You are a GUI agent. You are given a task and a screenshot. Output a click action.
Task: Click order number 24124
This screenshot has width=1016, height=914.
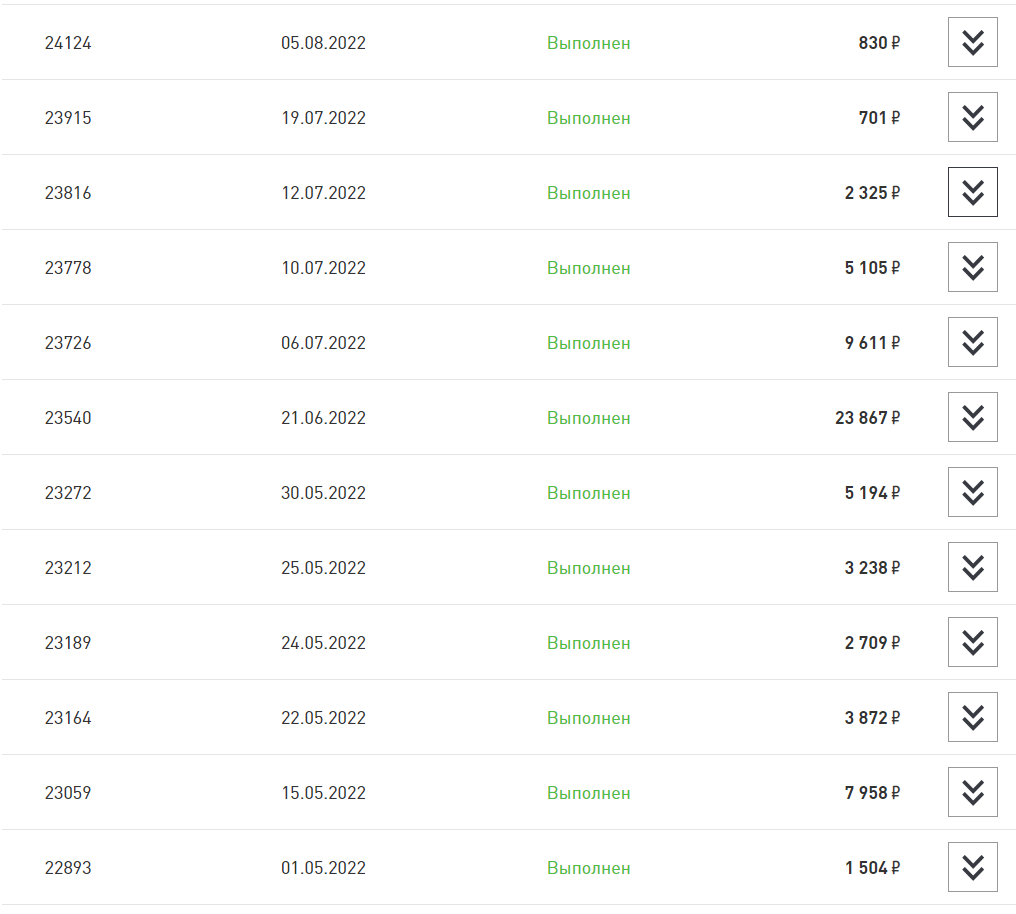(68, 43)
